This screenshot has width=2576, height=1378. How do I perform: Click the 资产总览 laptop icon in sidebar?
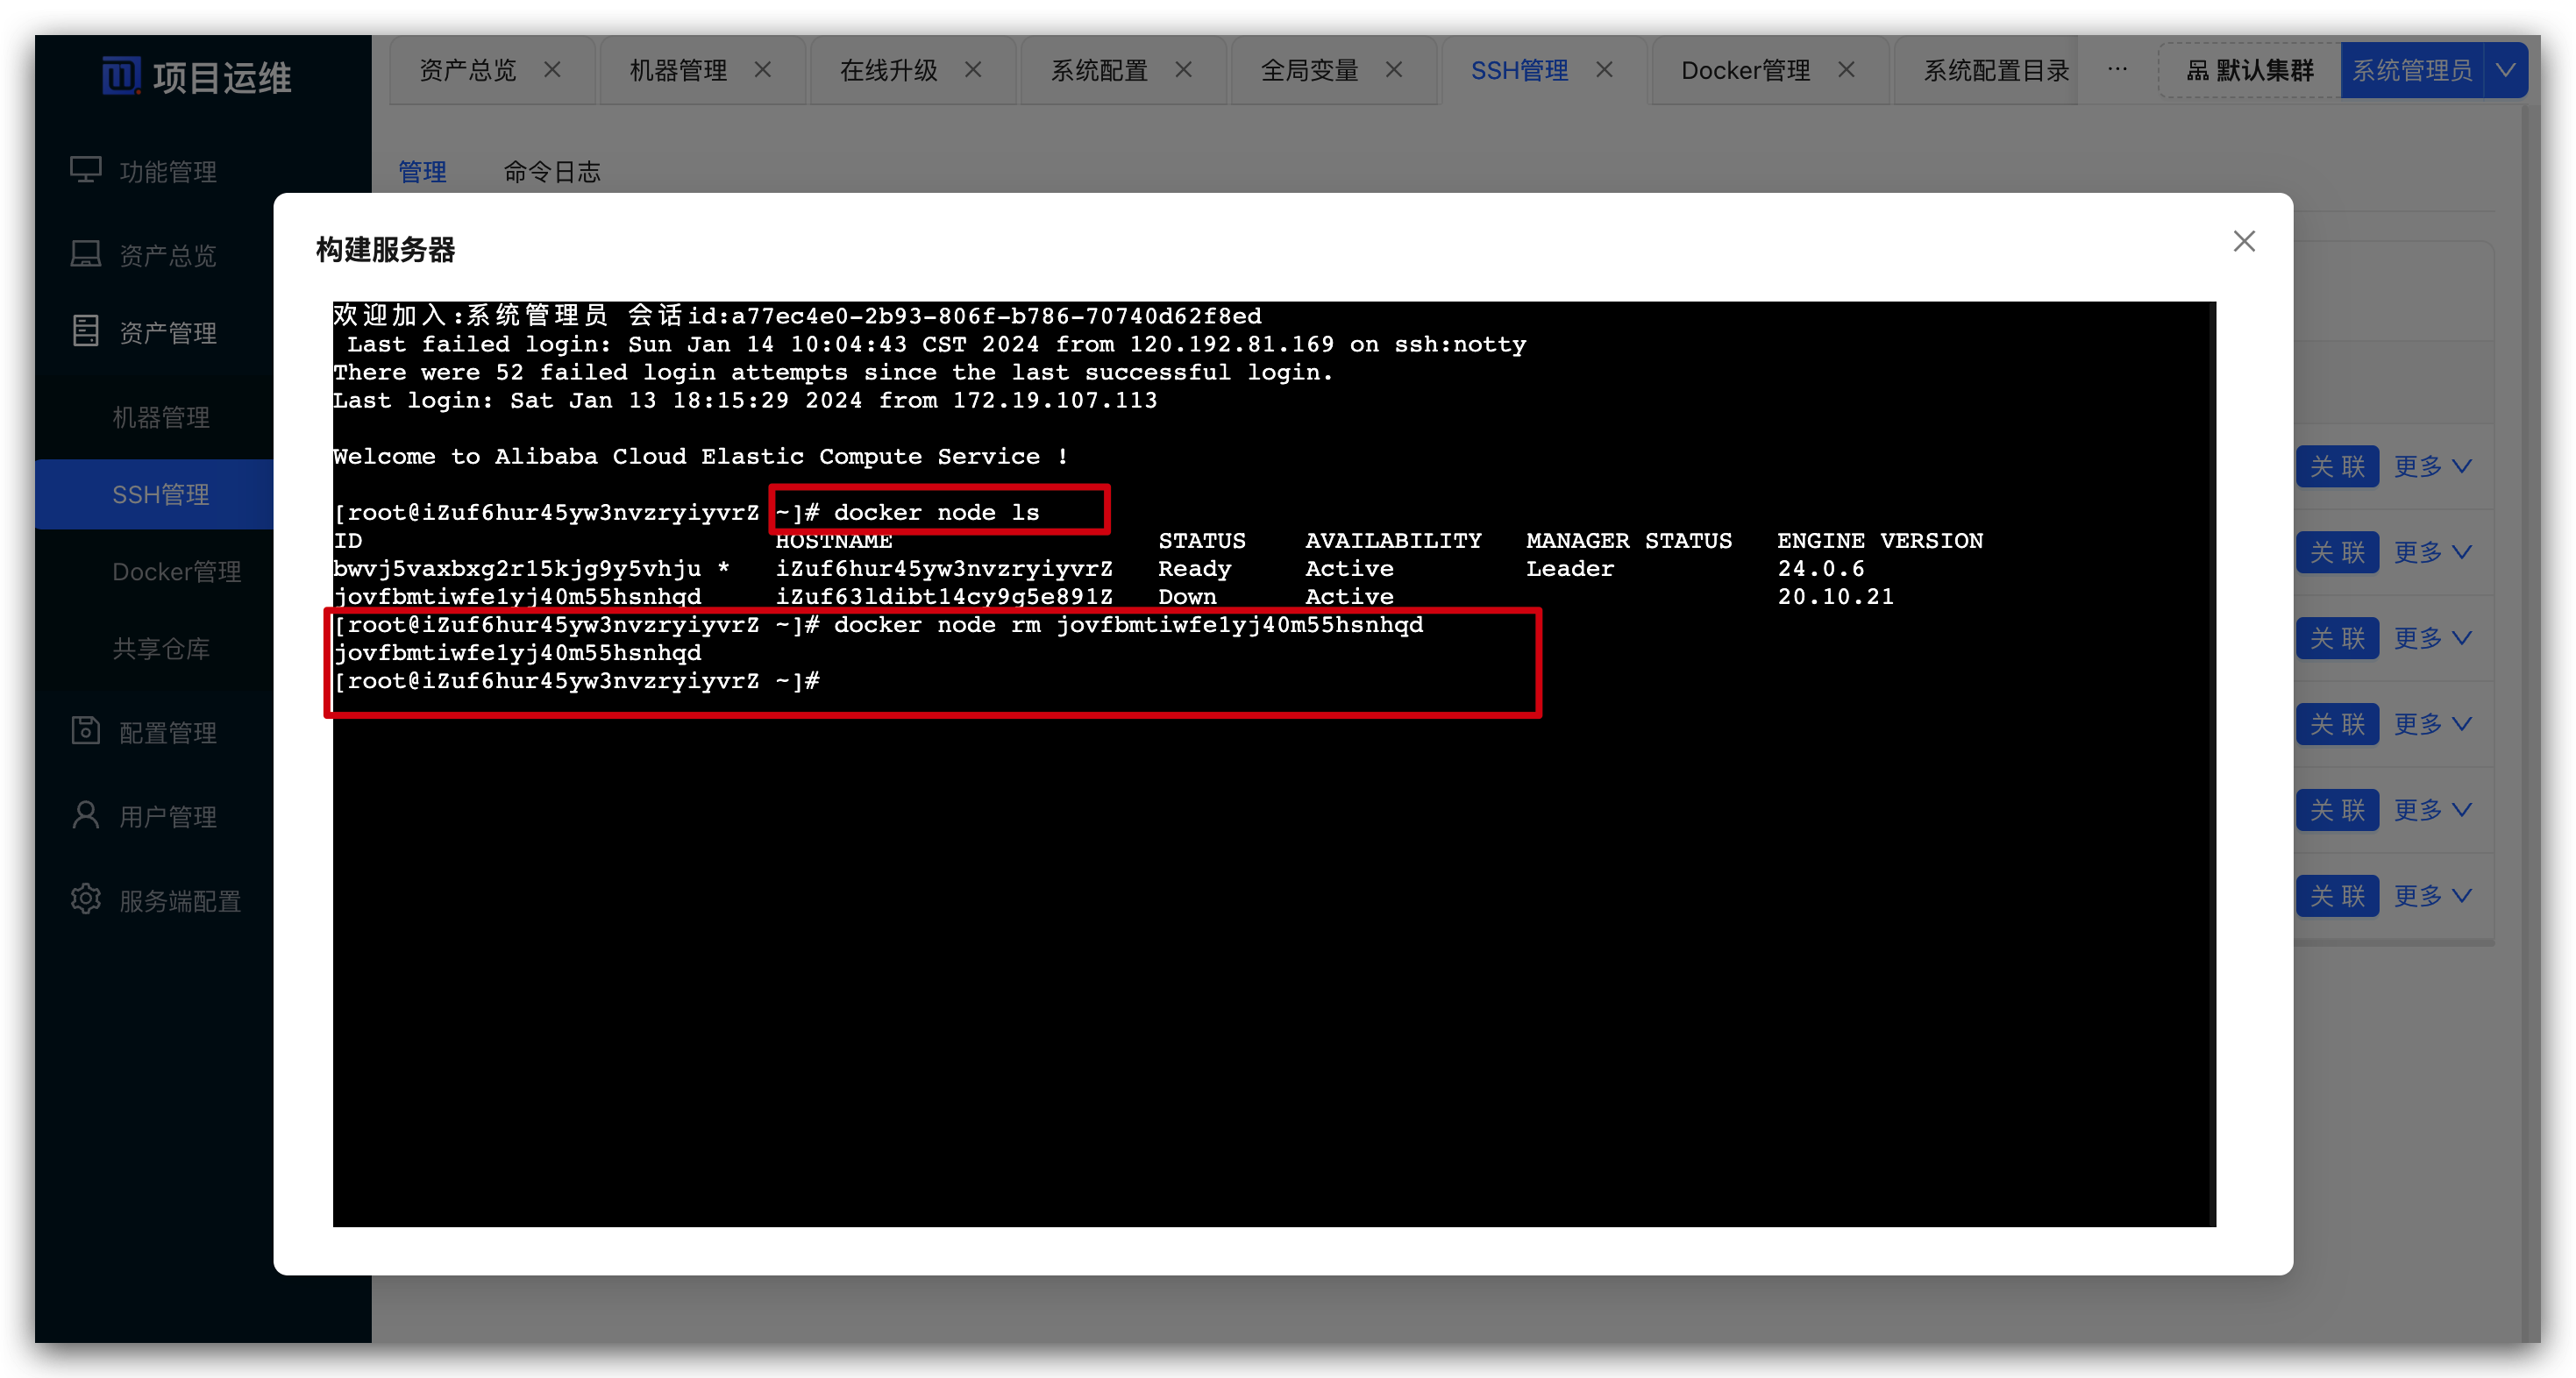[x=86, y=254]
